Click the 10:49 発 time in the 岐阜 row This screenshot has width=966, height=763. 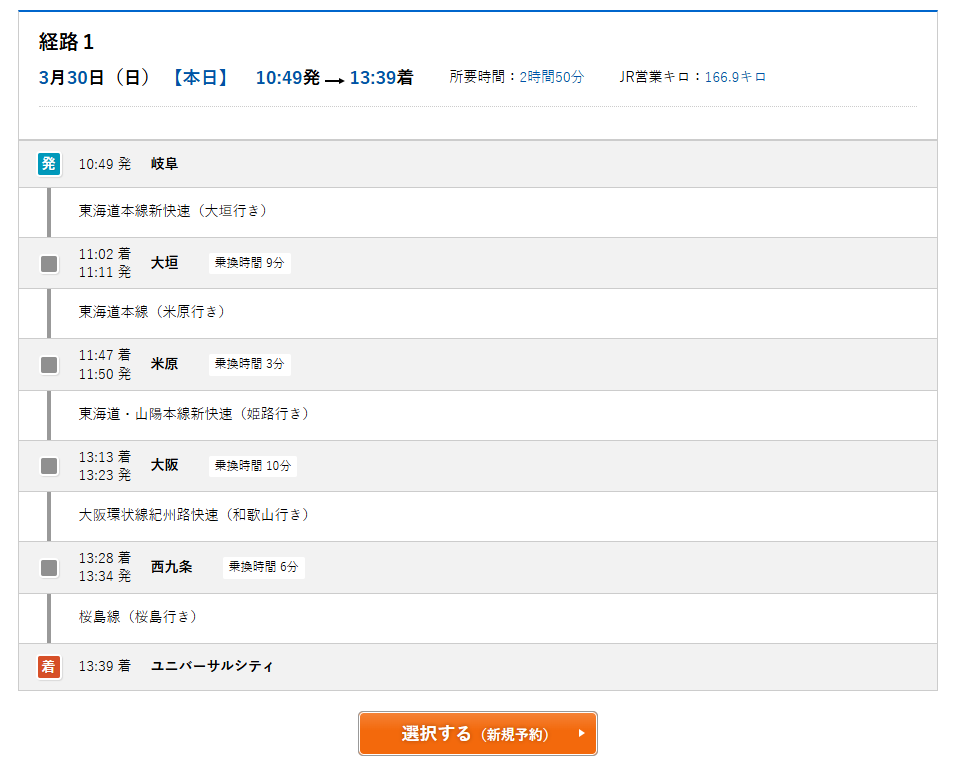[x=105, y=164]
